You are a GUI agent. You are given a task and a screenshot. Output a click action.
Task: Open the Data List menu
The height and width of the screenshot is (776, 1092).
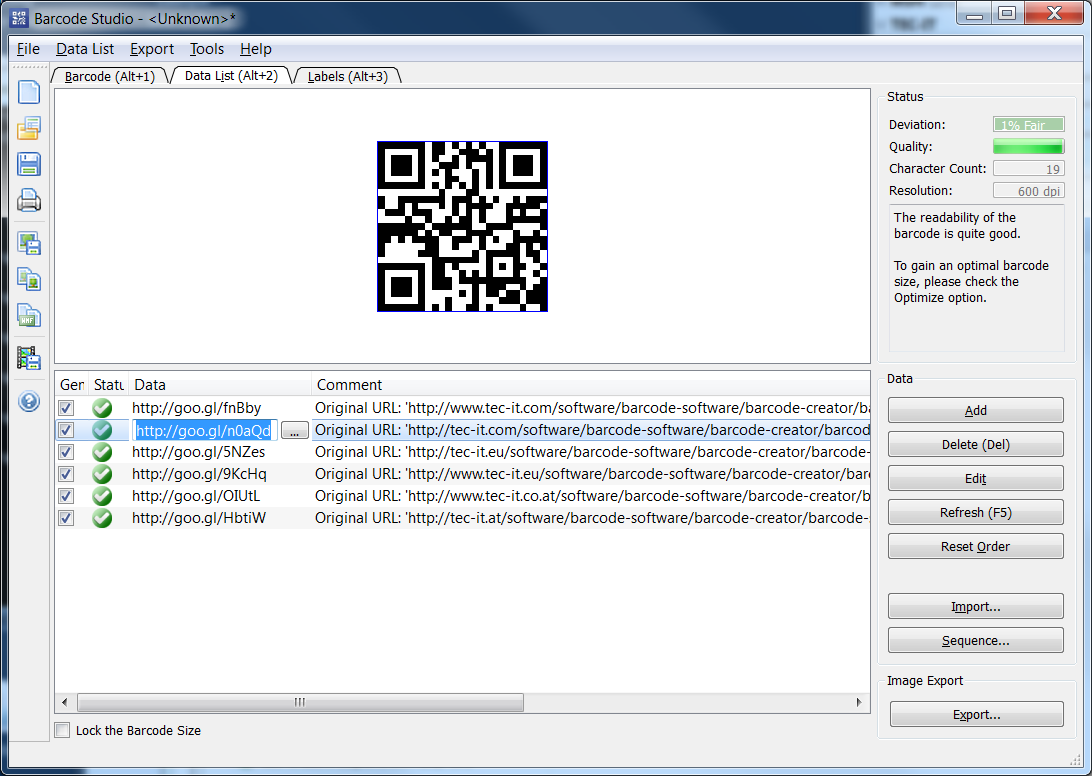pos(85,49)
